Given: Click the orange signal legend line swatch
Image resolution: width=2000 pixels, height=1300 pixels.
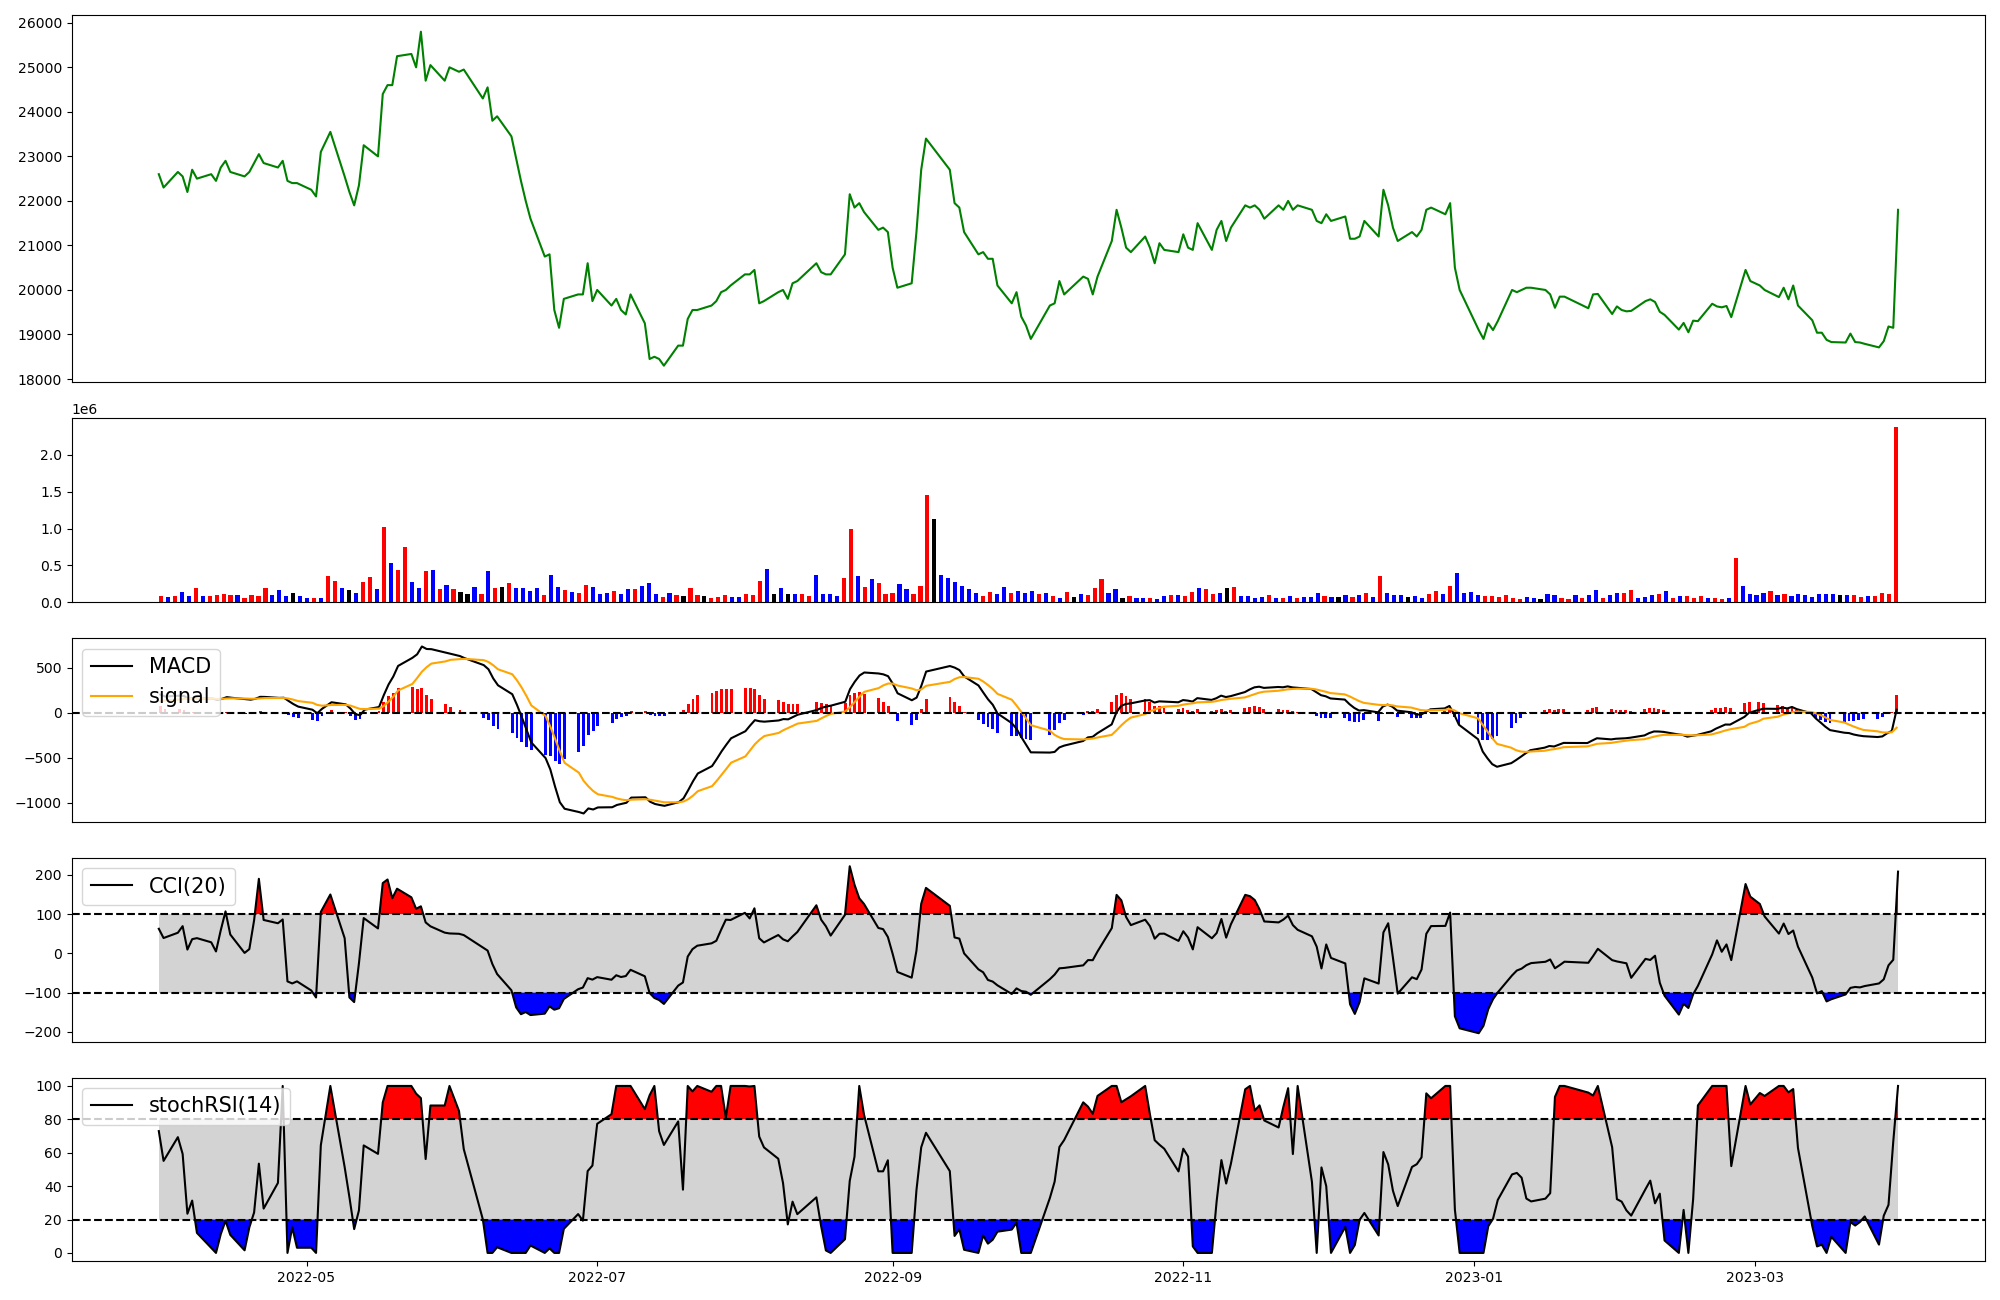Looking at the screenshot, I should [110, 696].
